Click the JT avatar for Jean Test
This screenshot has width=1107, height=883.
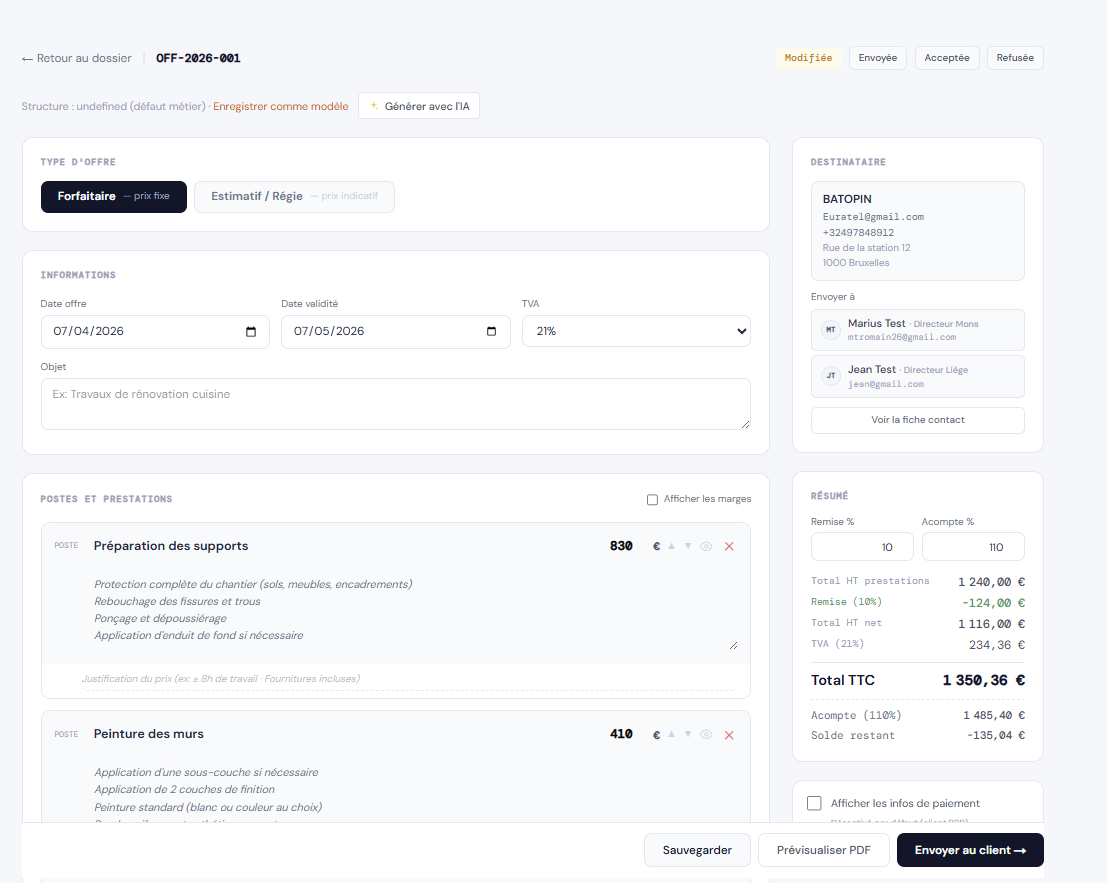831,376
